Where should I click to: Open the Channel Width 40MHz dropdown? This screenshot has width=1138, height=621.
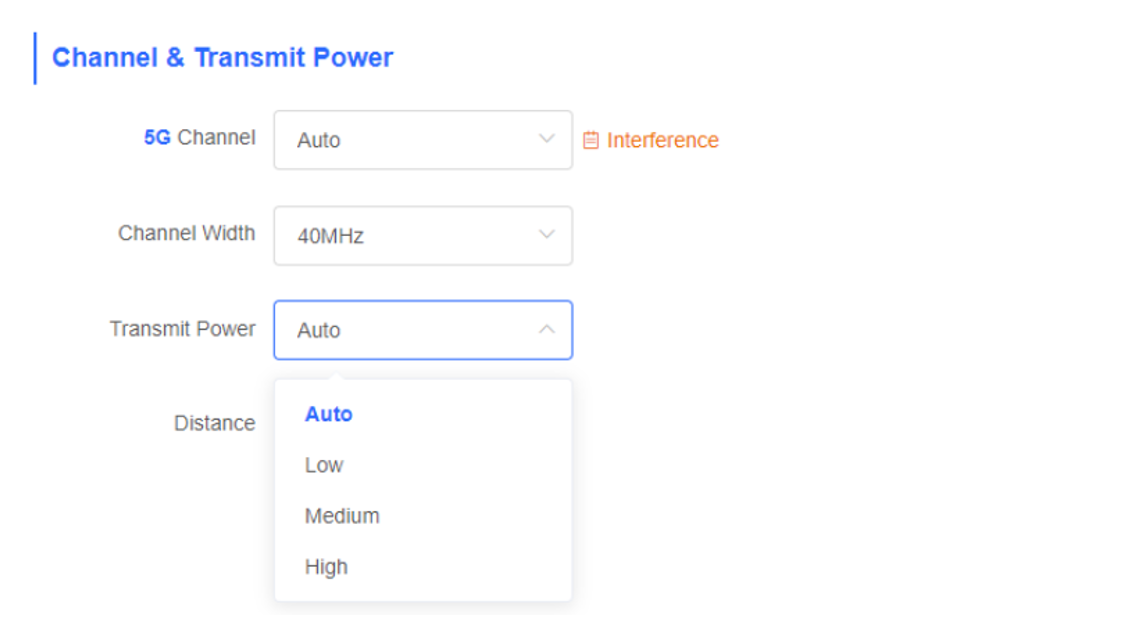[423, 236]
